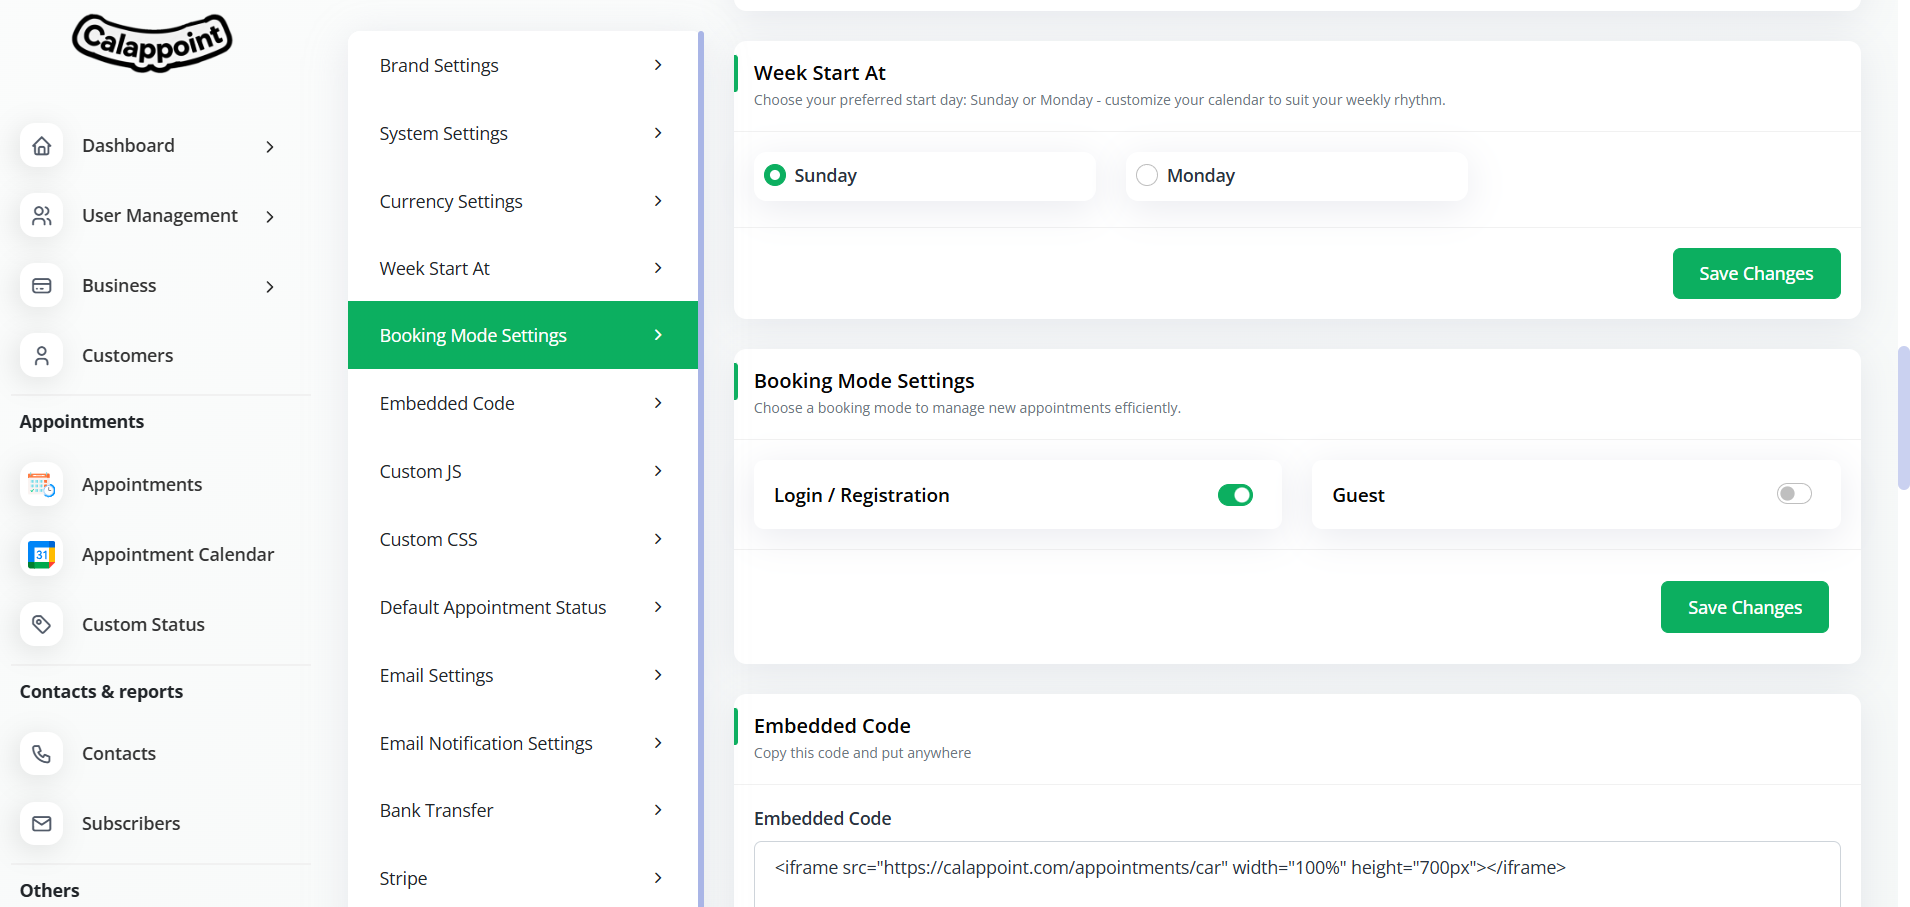Click chevron beside Stripe

pos(658,878)
